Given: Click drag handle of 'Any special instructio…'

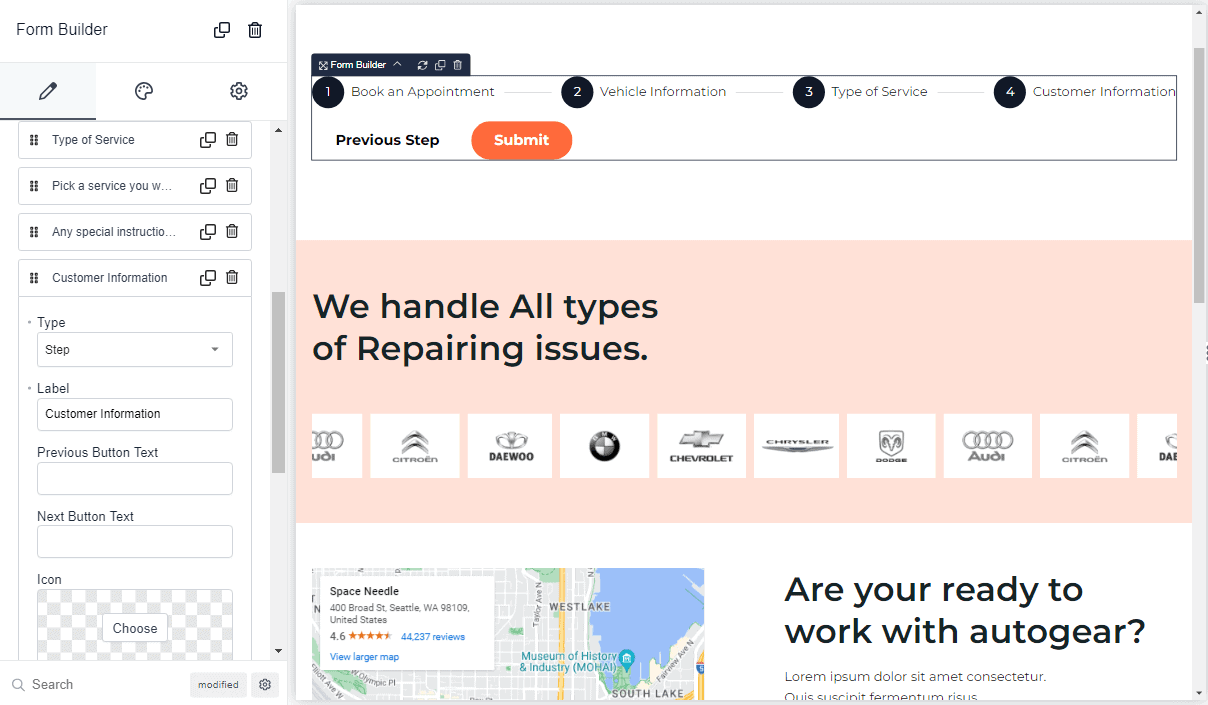Looking at the screenshot, I should (x=34, y=232).
